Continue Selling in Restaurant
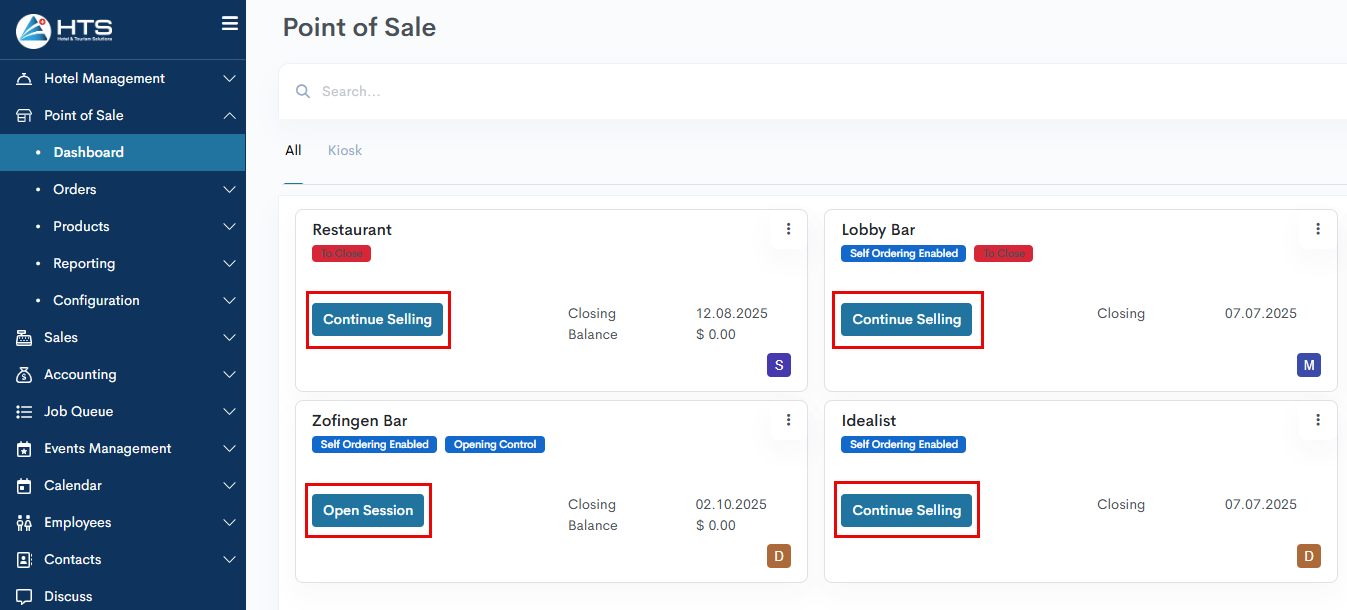 point(377,320)
